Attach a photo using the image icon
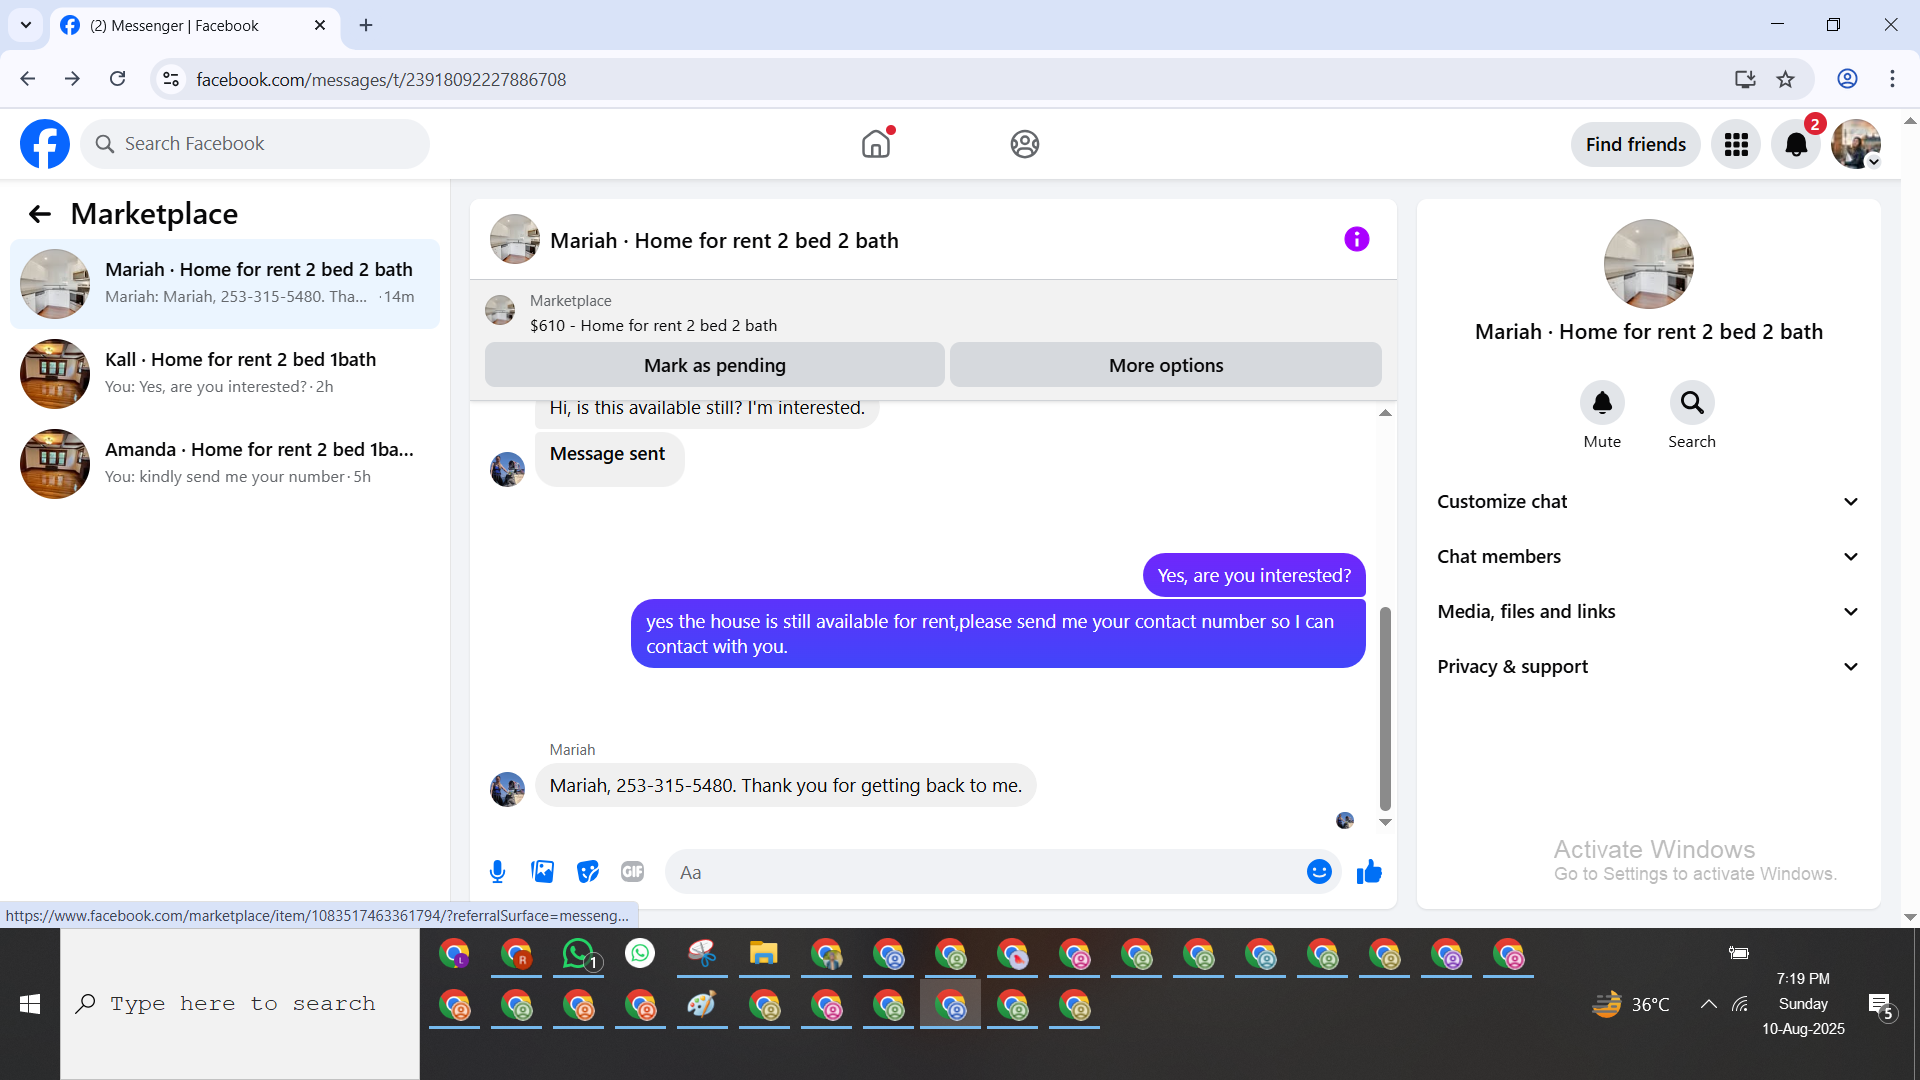Screen dimensions: 1920x1080 pos(542,872)
